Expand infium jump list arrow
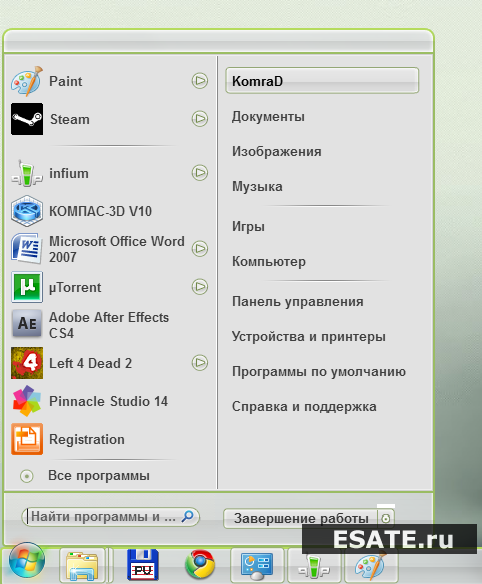Image resolution: width=482 pixels, height=584 pixels. click(x=200, y=172)
